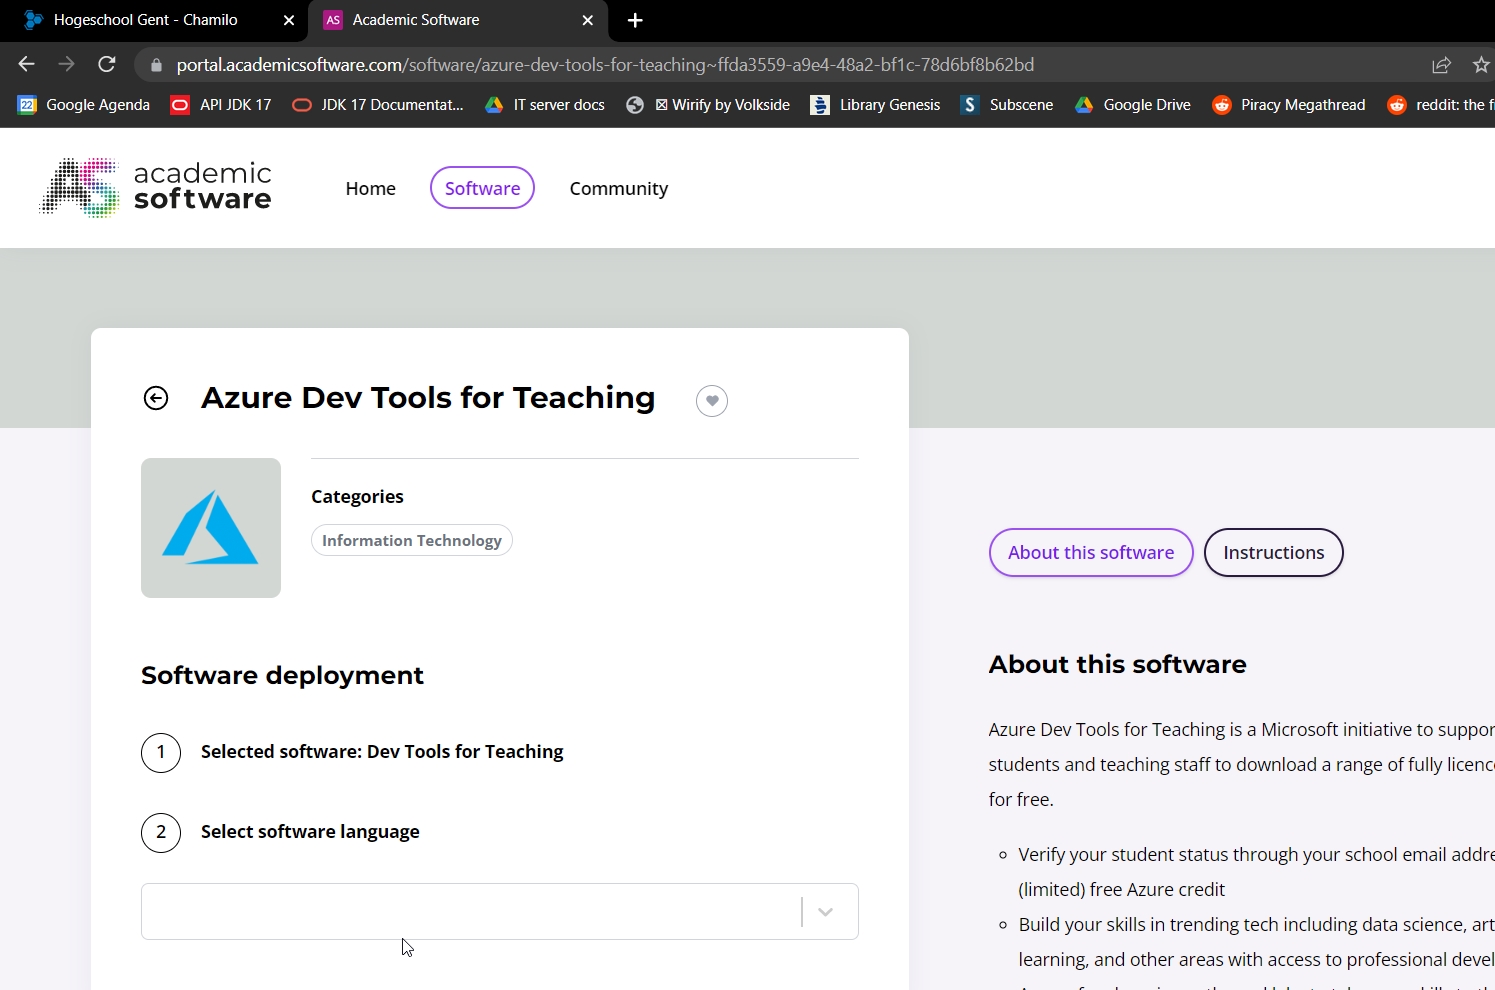Click the Azure Dev Tools for Teaching heading

coord(428,398)
